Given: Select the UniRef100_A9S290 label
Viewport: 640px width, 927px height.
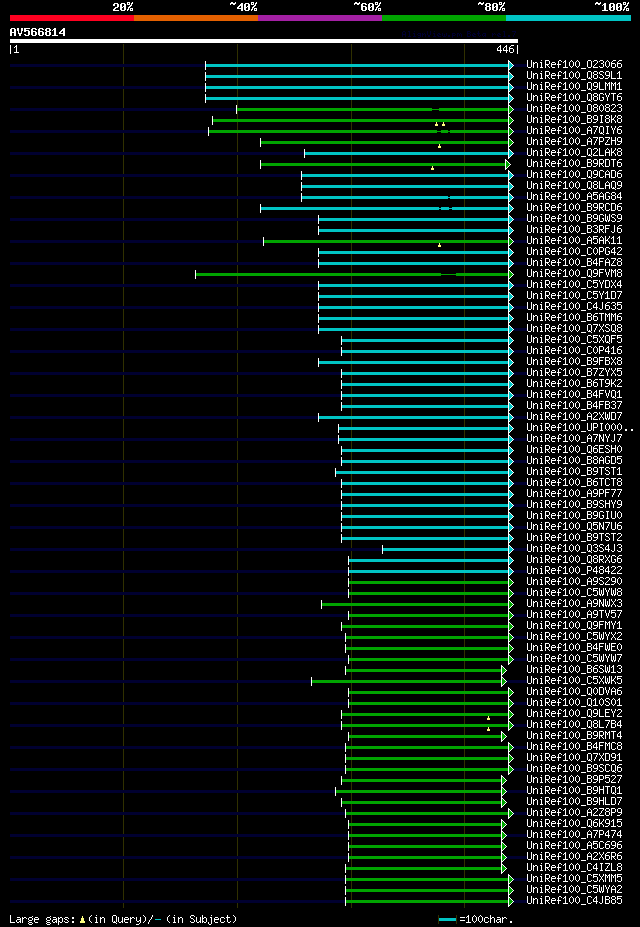Looking at the screenshot, I should tap(574, 581).
